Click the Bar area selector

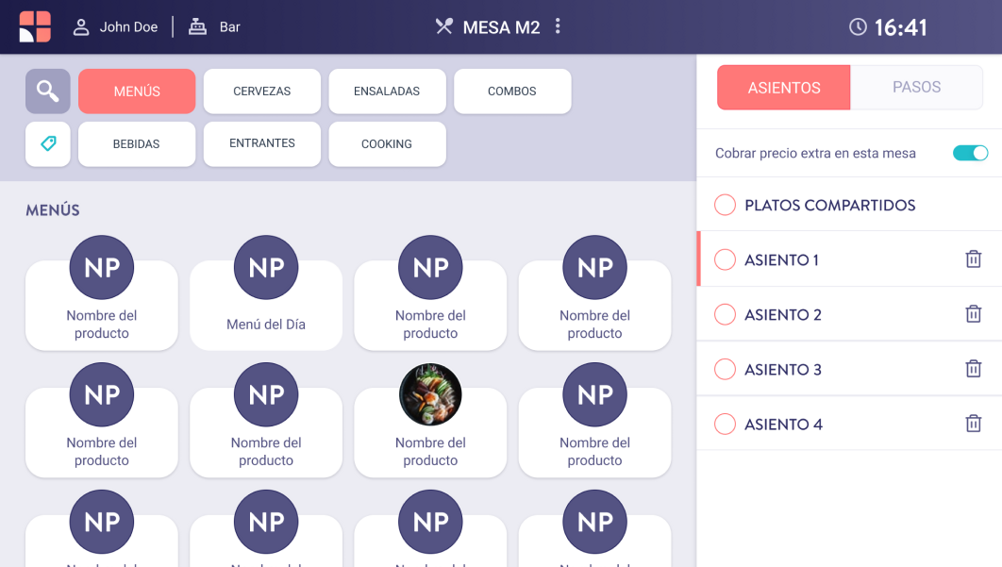[215, 27]
